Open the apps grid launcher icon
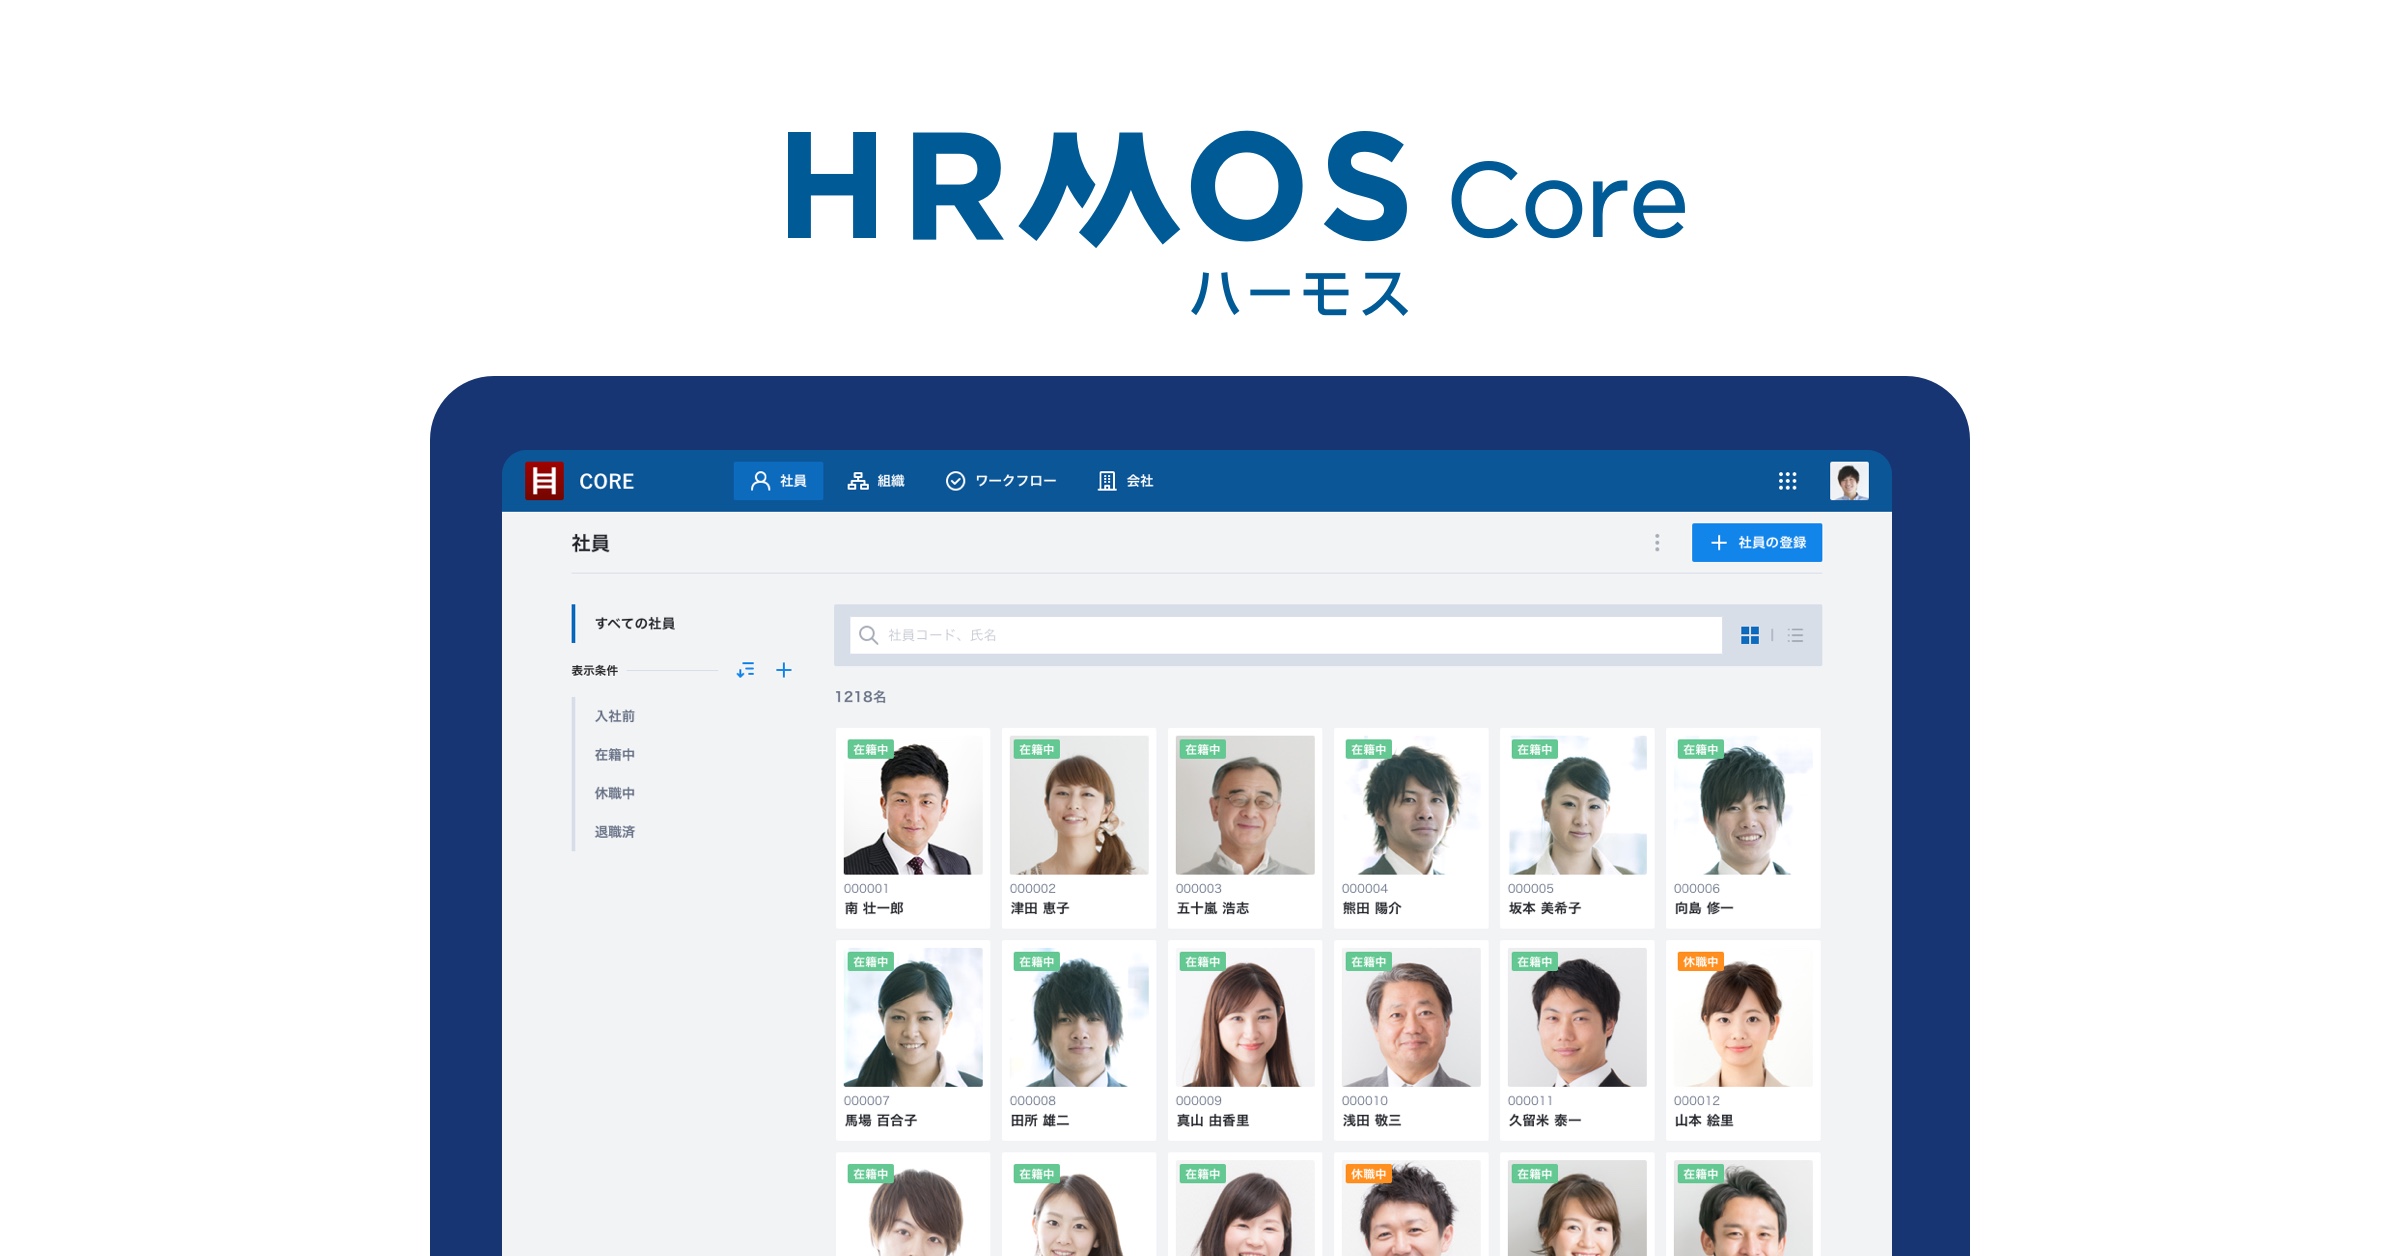Image resolution: width=2400 pixels, height=1256 pixels. point(1788,481)
